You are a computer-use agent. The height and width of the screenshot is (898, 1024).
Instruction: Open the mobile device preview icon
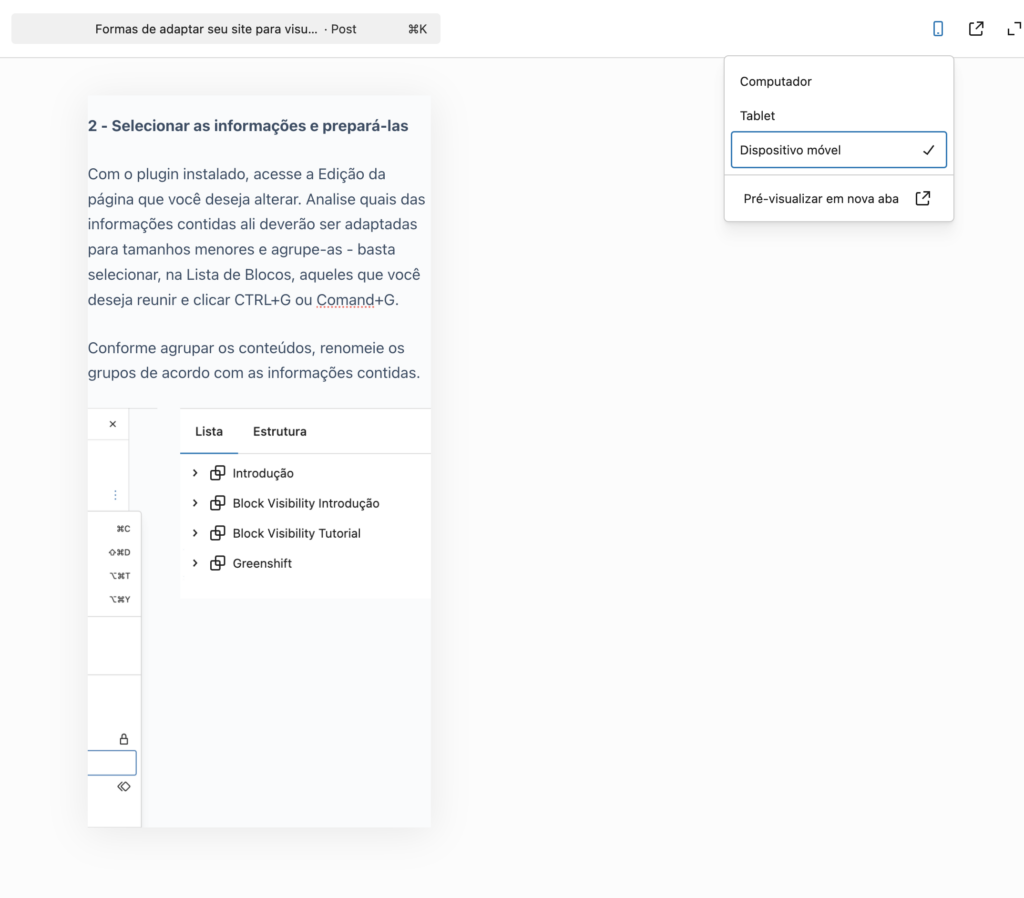click(938, 29)
